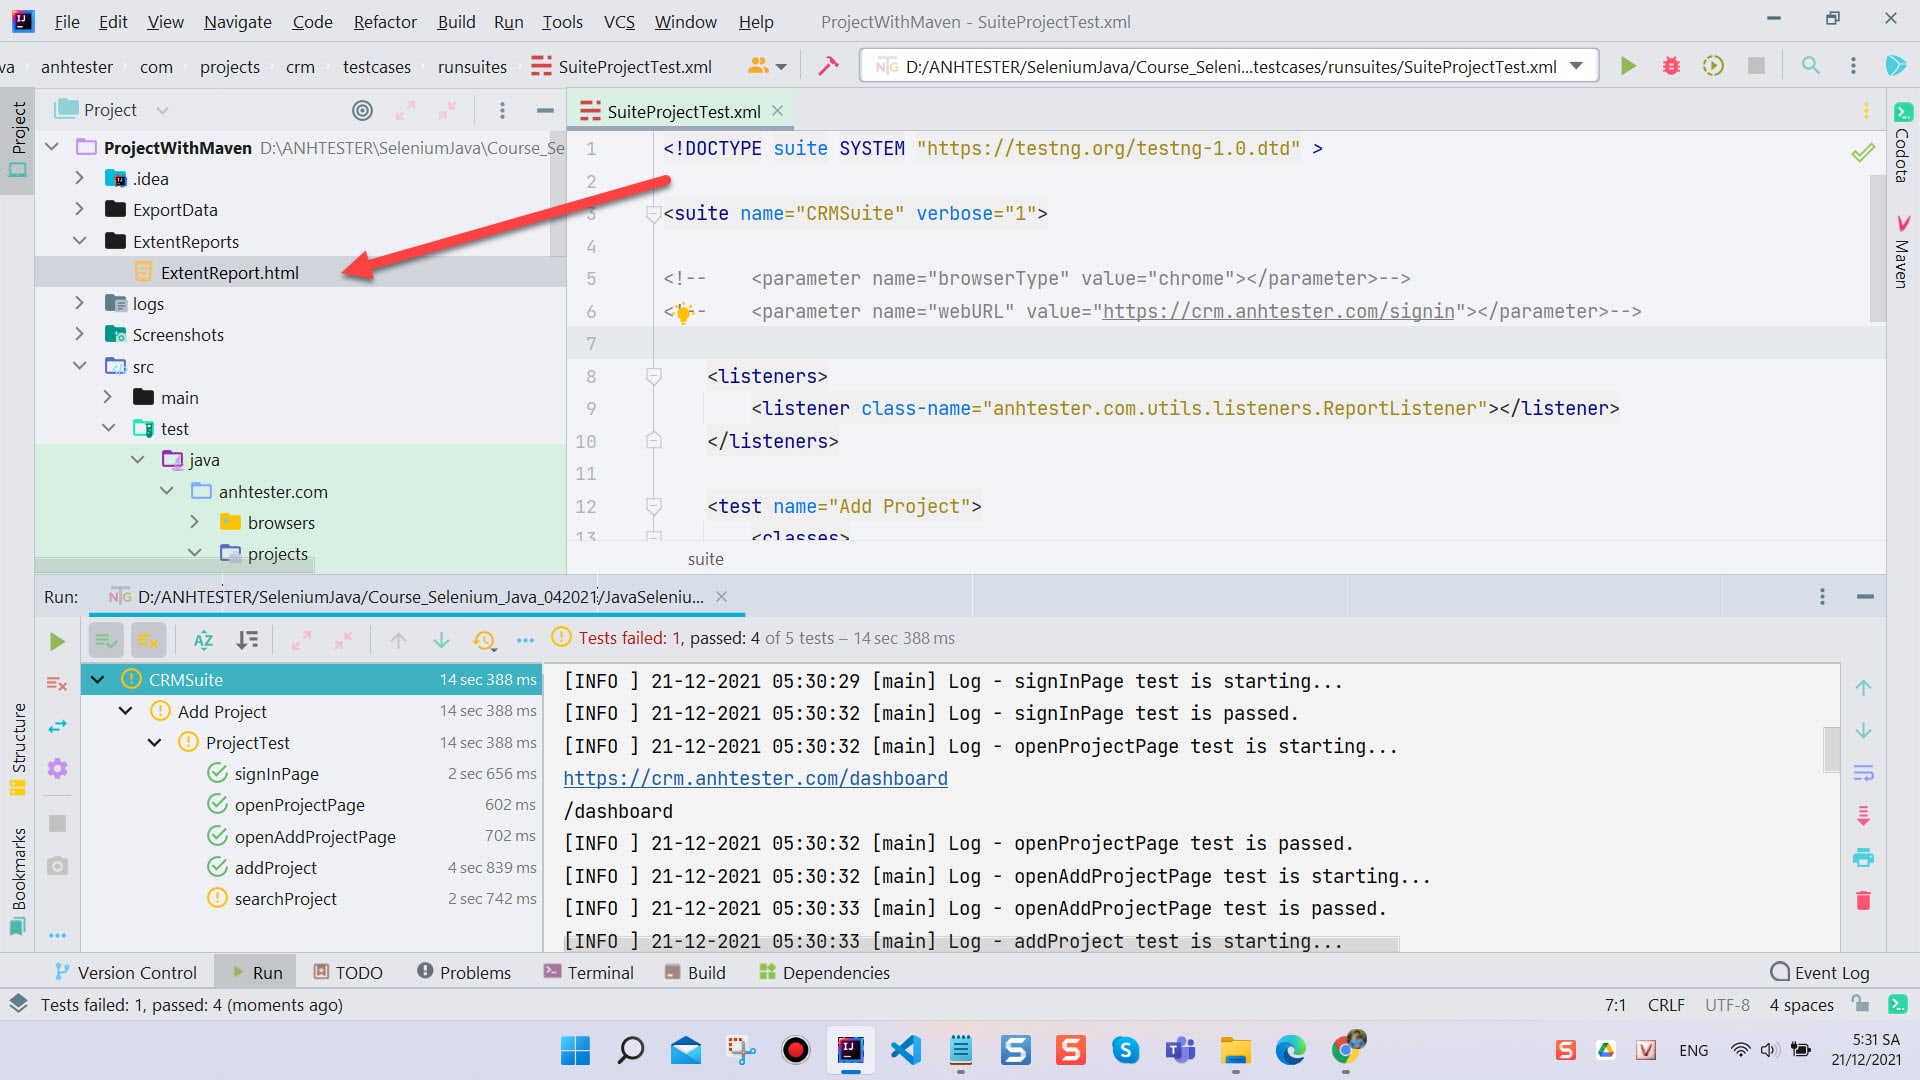Select the searchProject test result
Viewport: 1920px width, 1080px height.
pos(285,899)
